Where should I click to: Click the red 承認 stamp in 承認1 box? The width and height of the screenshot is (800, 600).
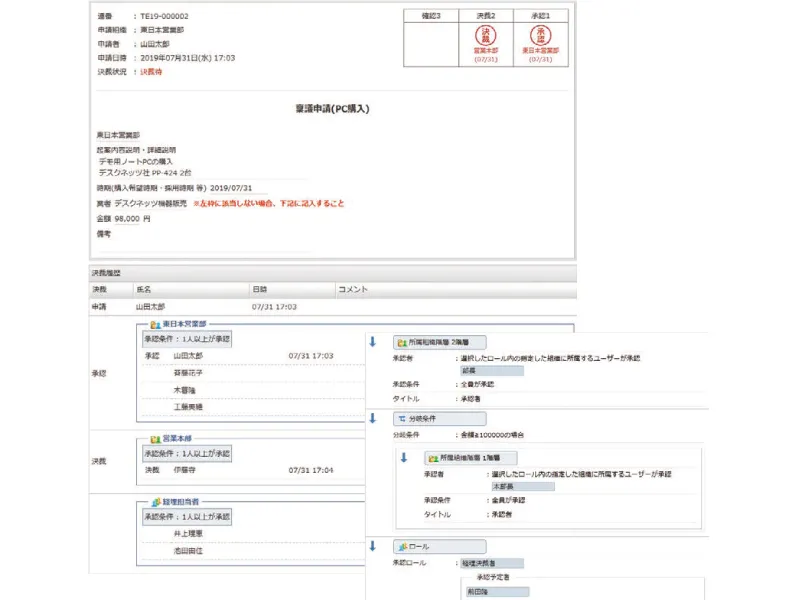[x=540, y=35]
